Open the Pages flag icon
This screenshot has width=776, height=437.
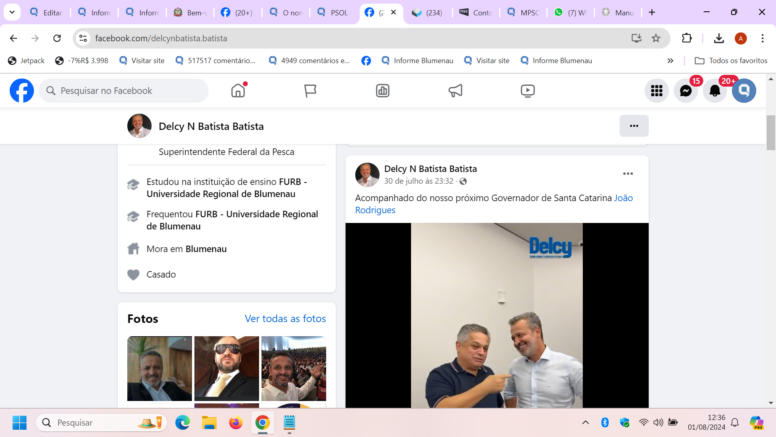[x=310, y=91]
